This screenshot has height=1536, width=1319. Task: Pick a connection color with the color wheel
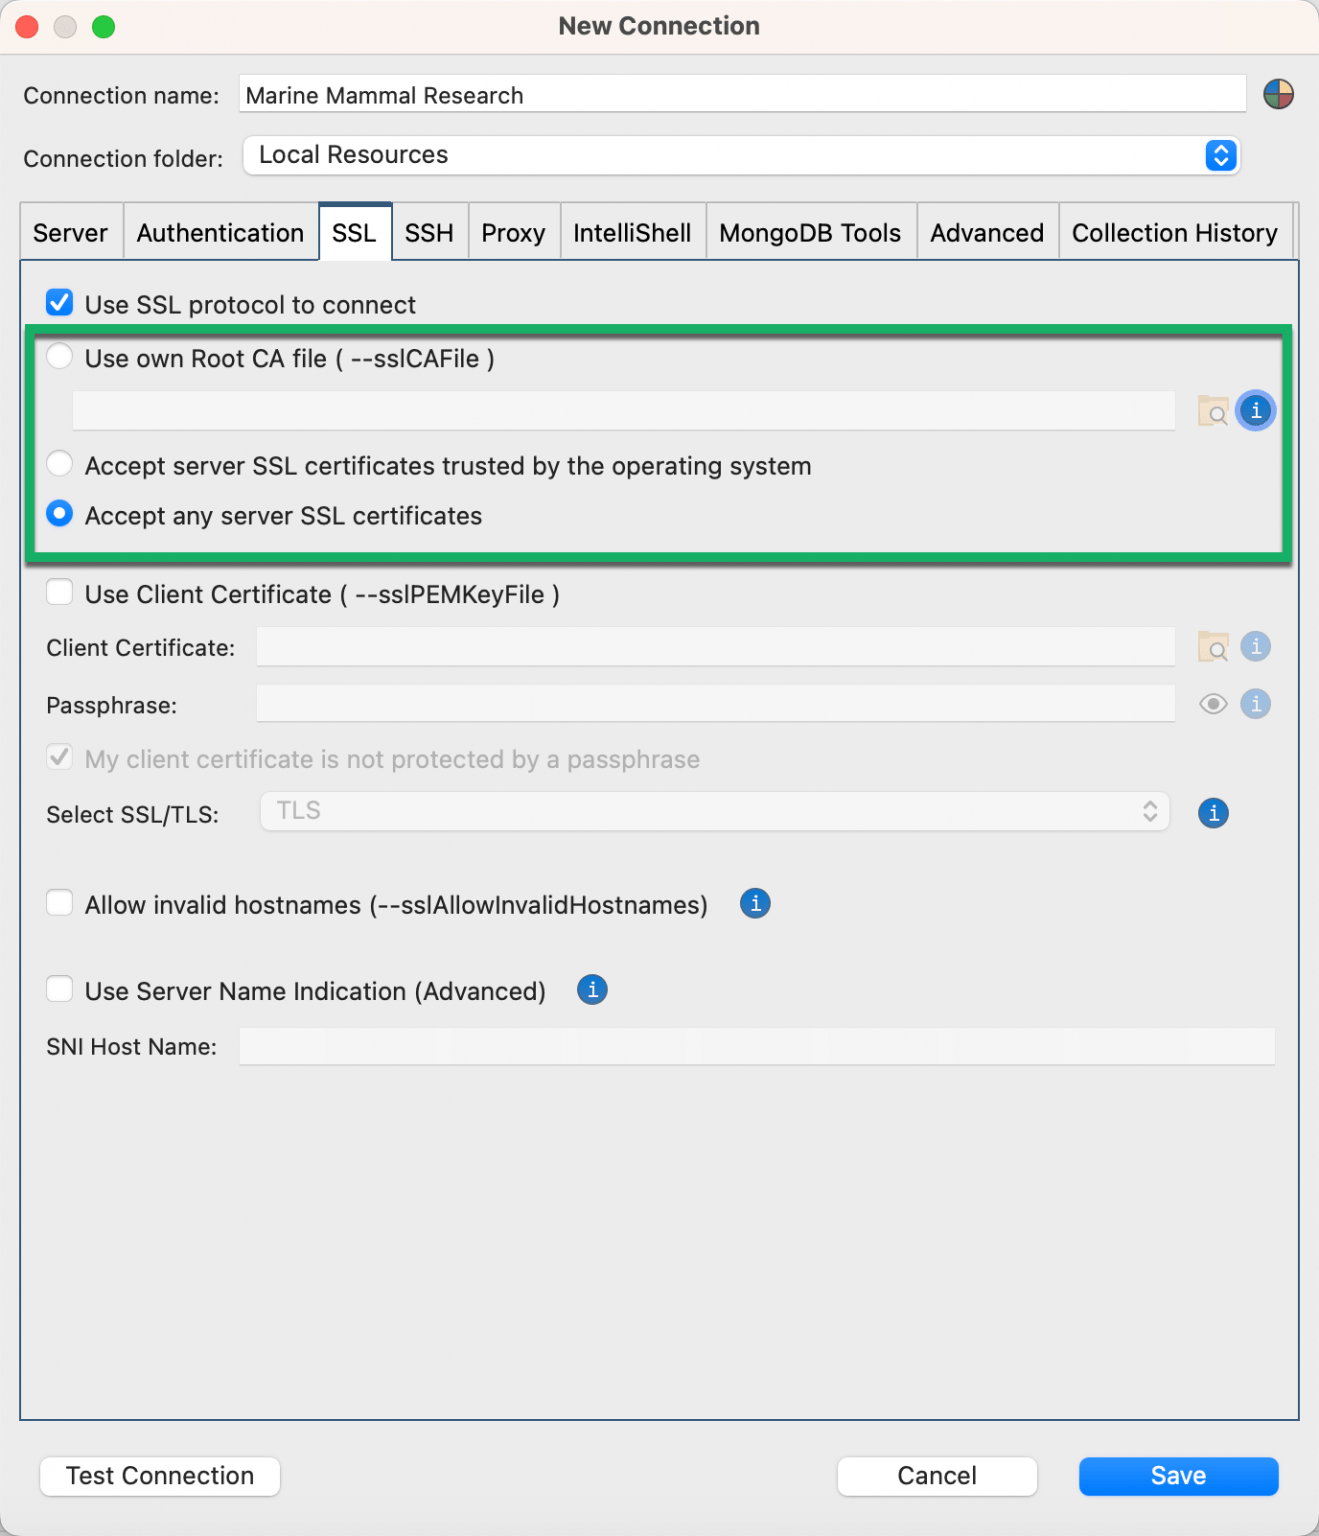[x=1280, y=94]
